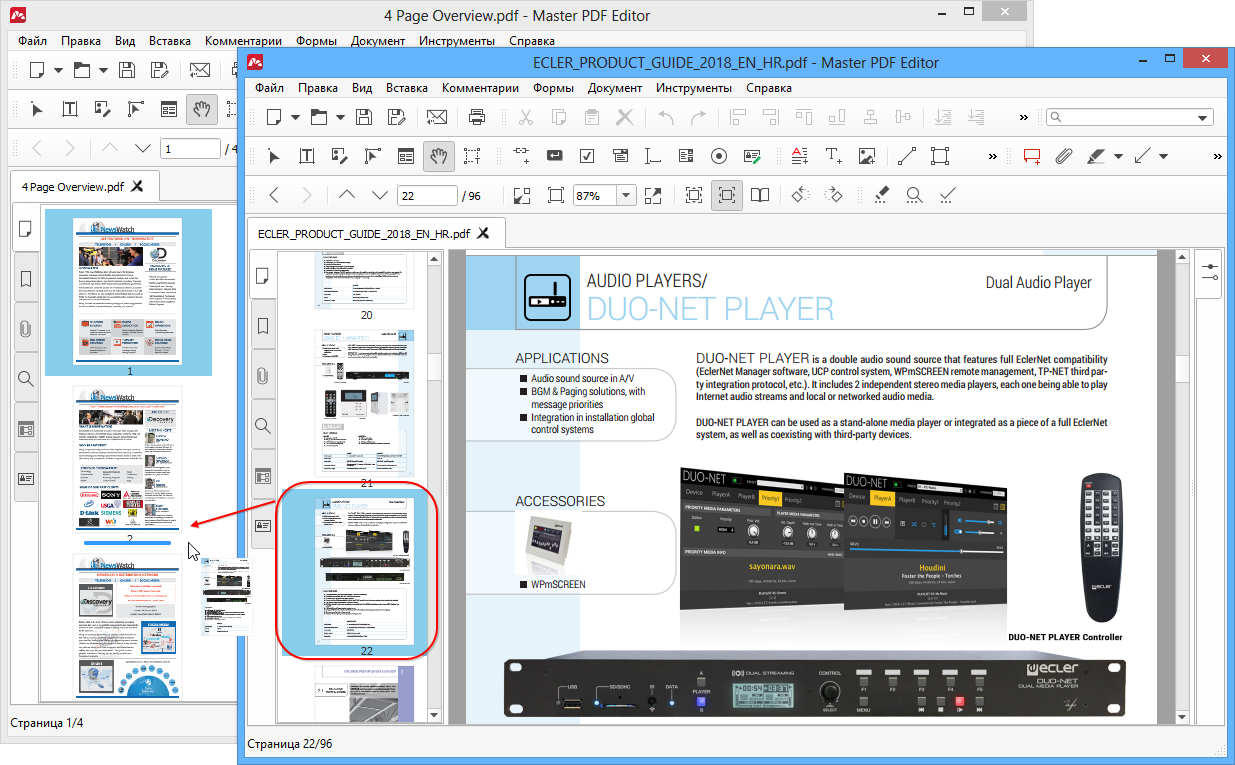Toggle the Hand tool in ECLER toolbar

438,156
